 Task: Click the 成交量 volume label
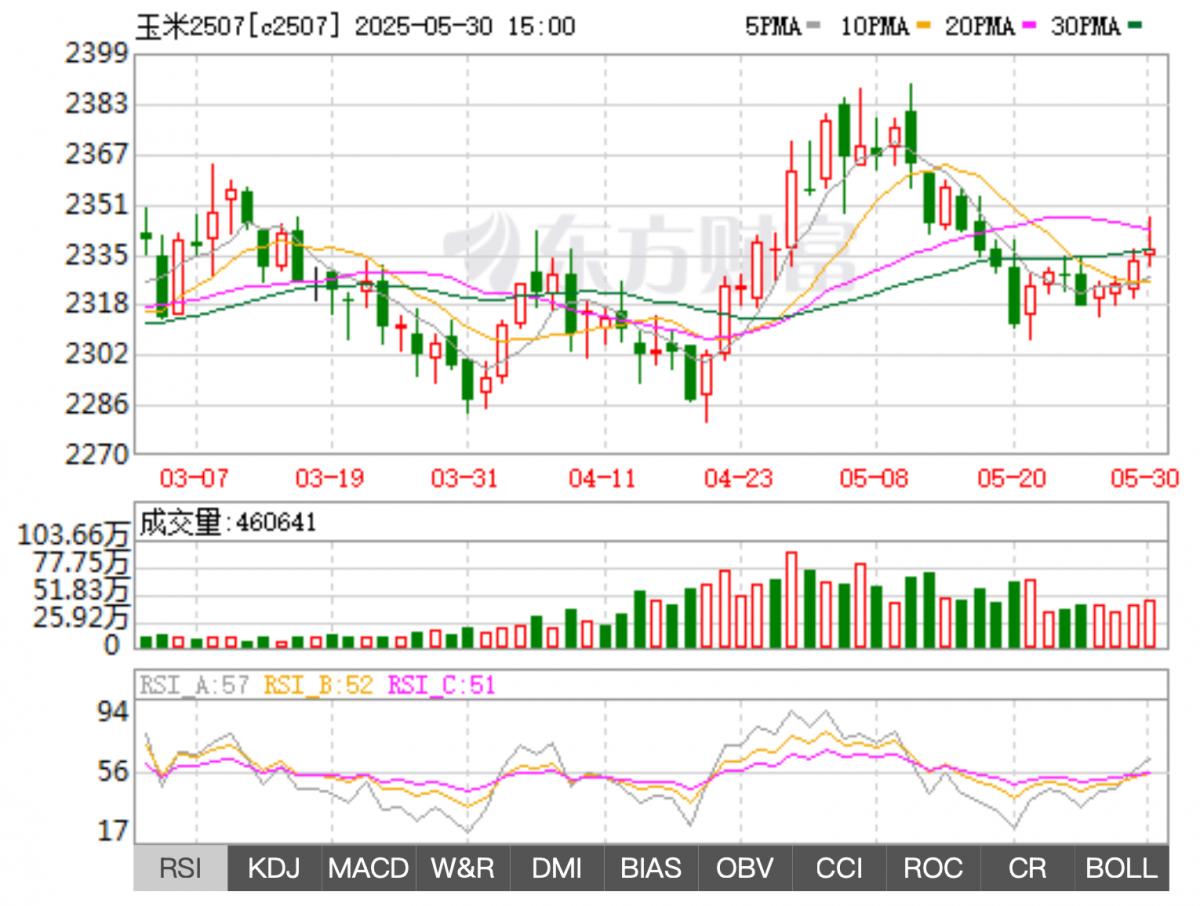(x=179, y=521)
